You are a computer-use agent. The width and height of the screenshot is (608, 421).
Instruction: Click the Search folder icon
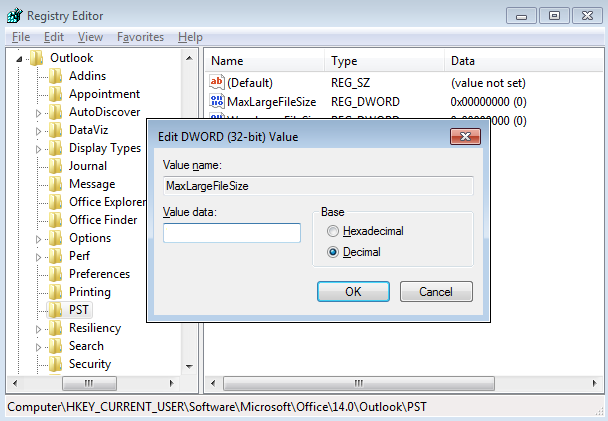(x=56, y=346)
